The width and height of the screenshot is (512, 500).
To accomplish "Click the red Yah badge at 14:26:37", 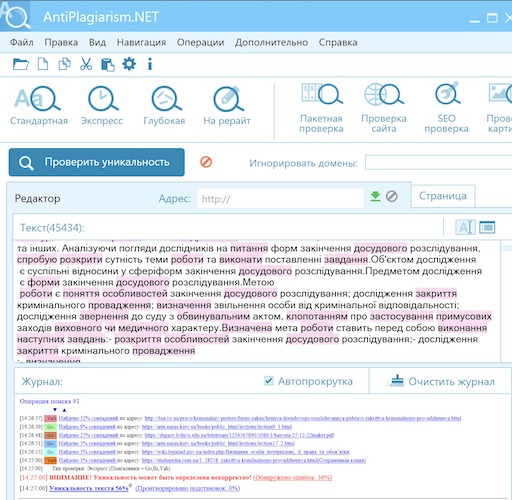I will 51,418.
